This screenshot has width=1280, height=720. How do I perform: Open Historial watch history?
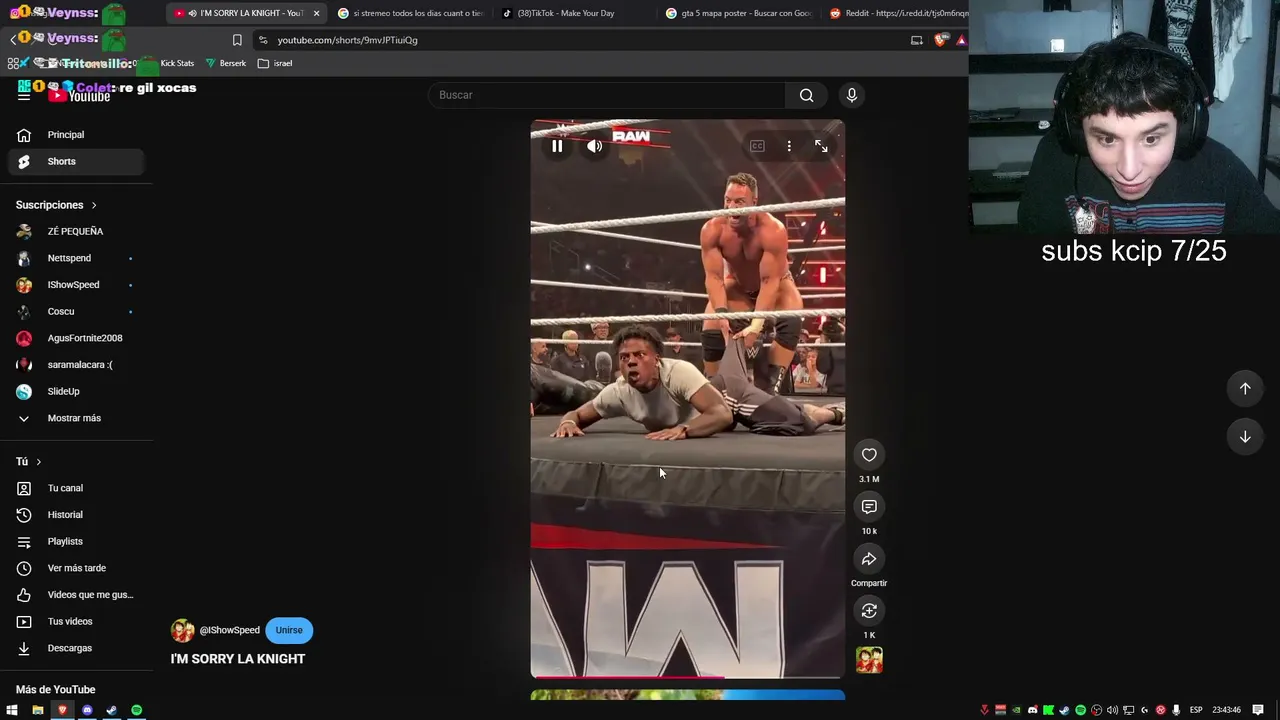pyautogui.click(x=76, y=515)
